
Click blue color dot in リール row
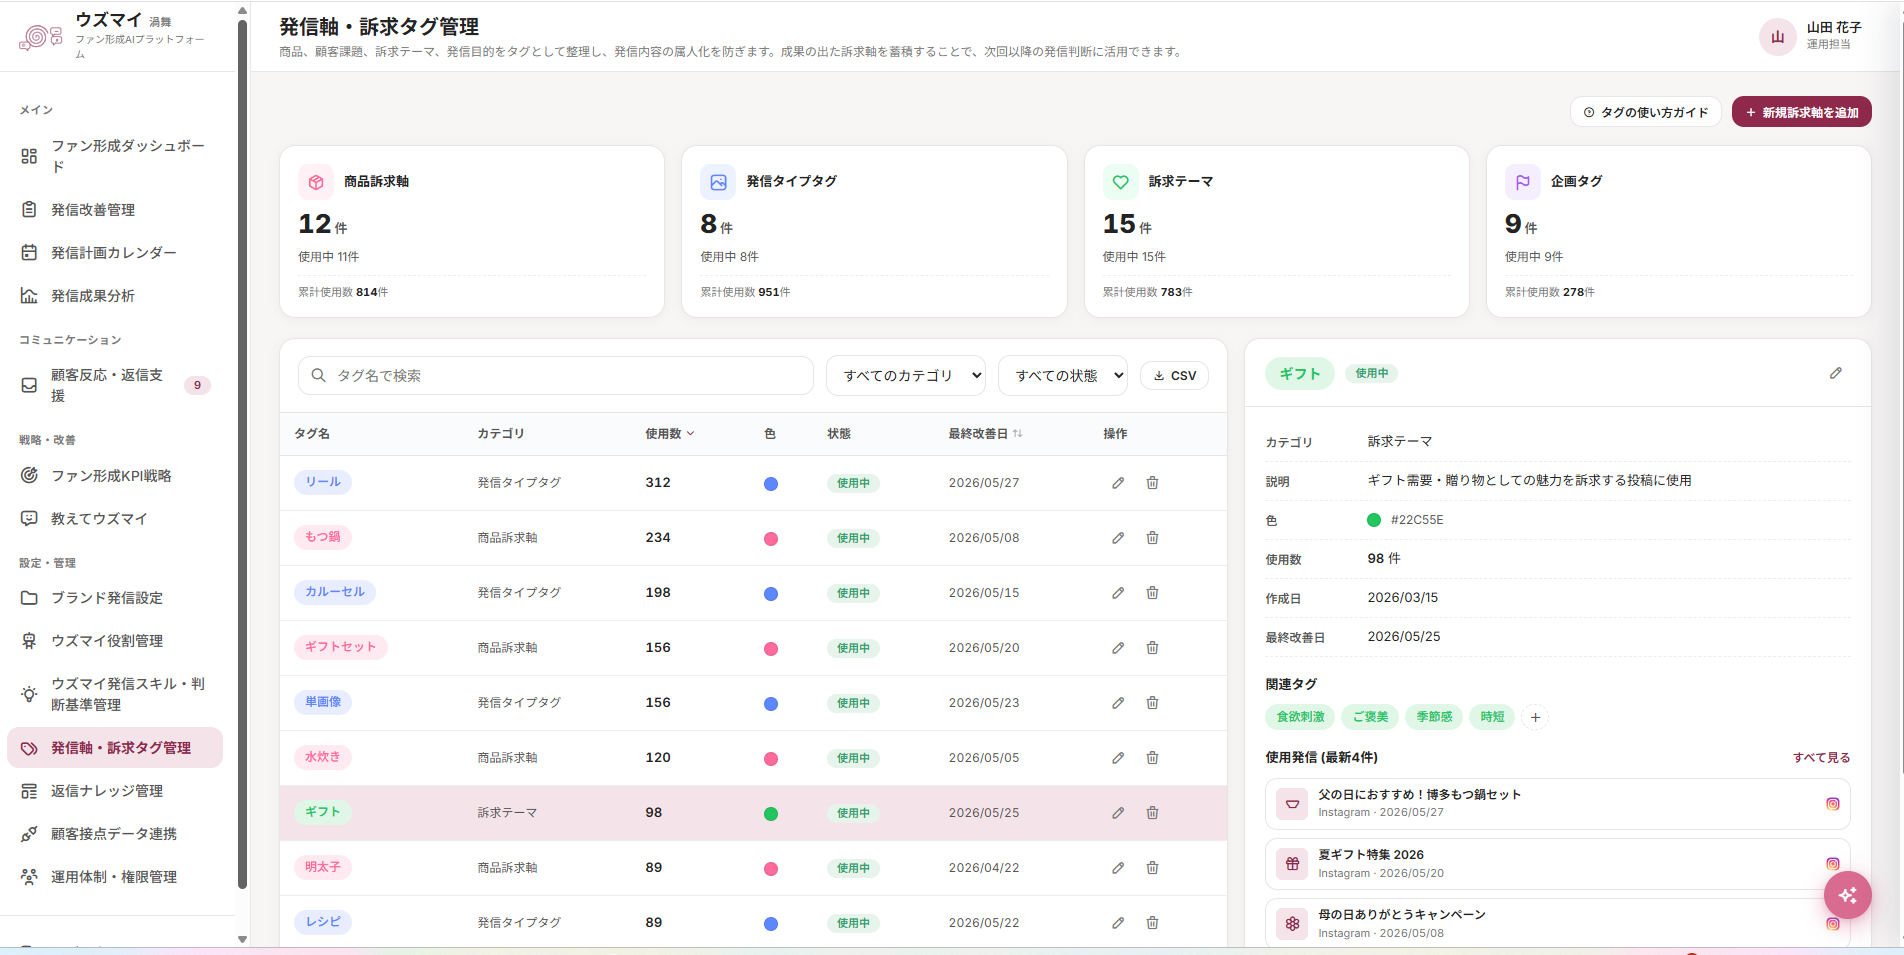pos(771,484)
